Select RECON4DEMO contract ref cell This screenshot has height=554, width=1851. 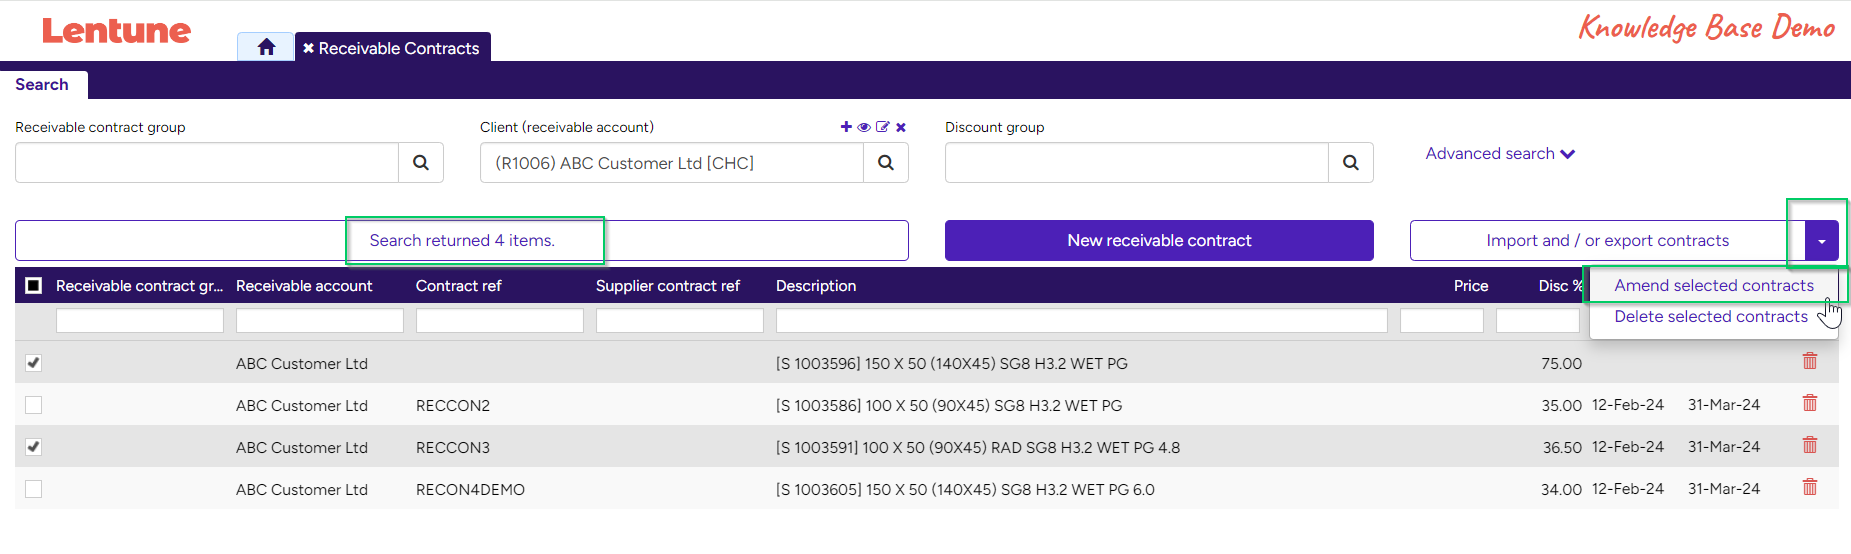[470, 489]
